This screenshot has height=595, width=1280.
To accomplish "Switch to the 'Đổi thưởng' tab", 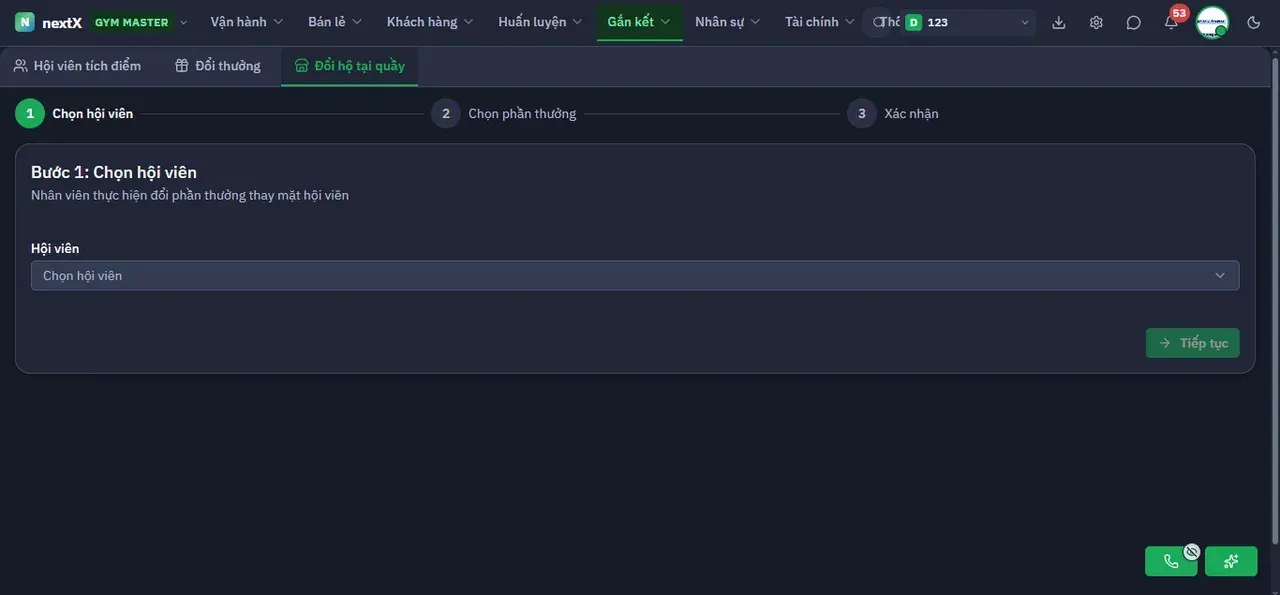I will point(218,66).
